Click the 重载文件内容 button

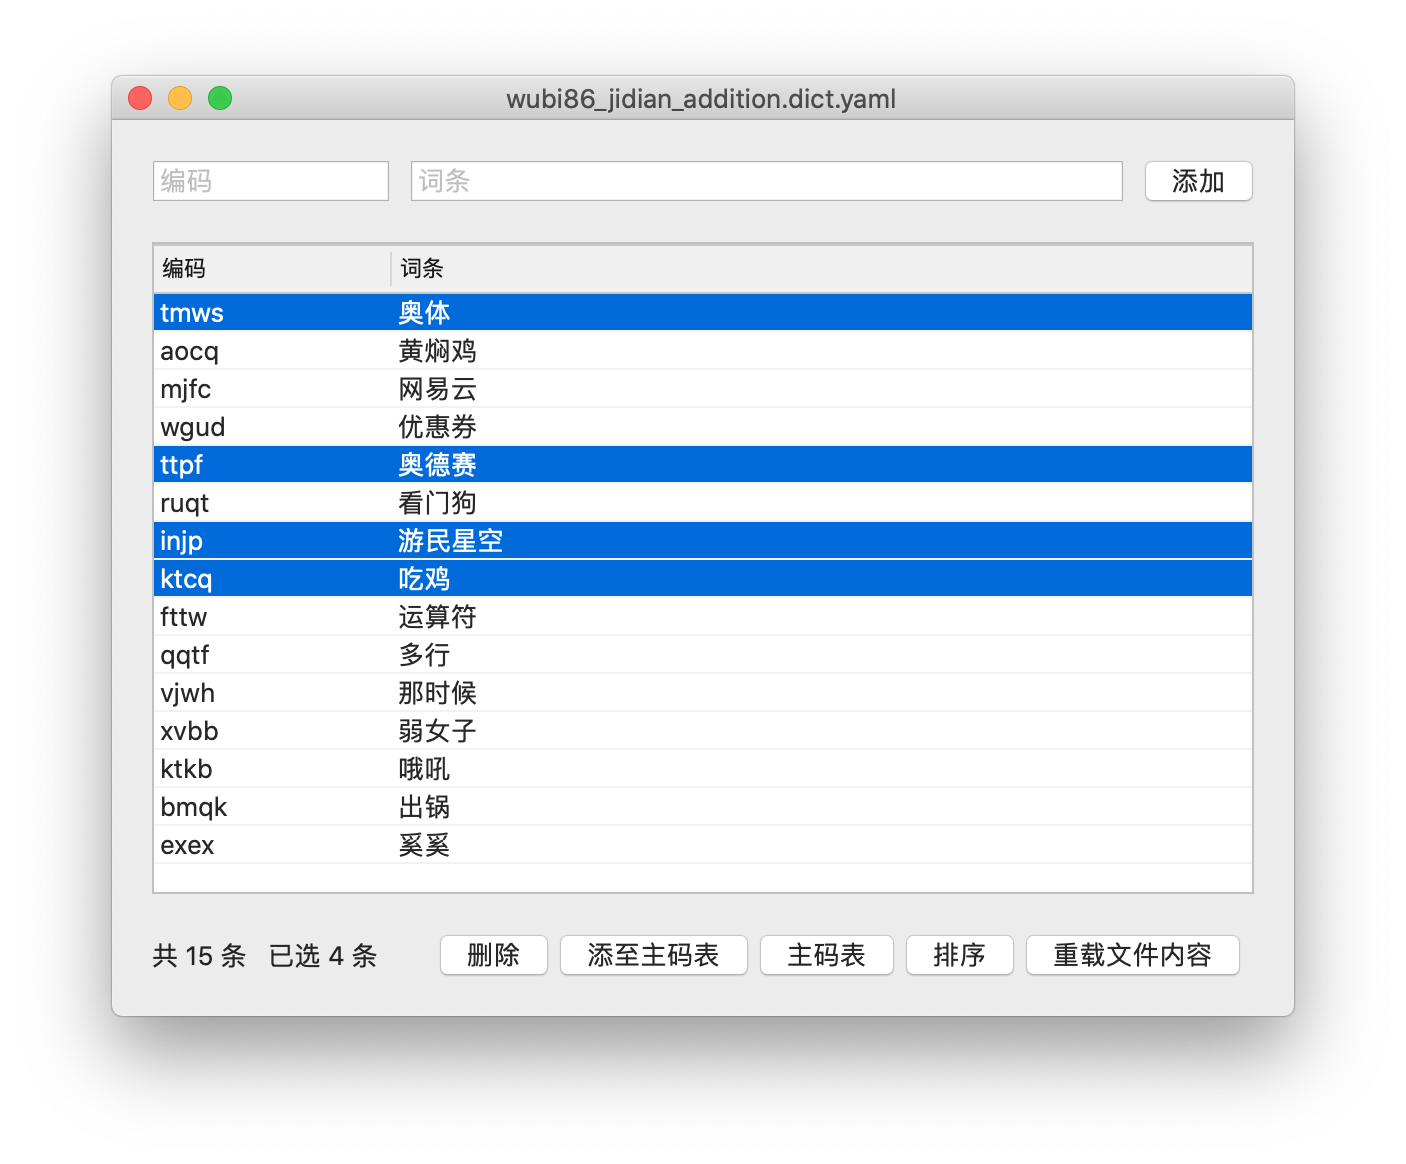tap(1132, 955)
